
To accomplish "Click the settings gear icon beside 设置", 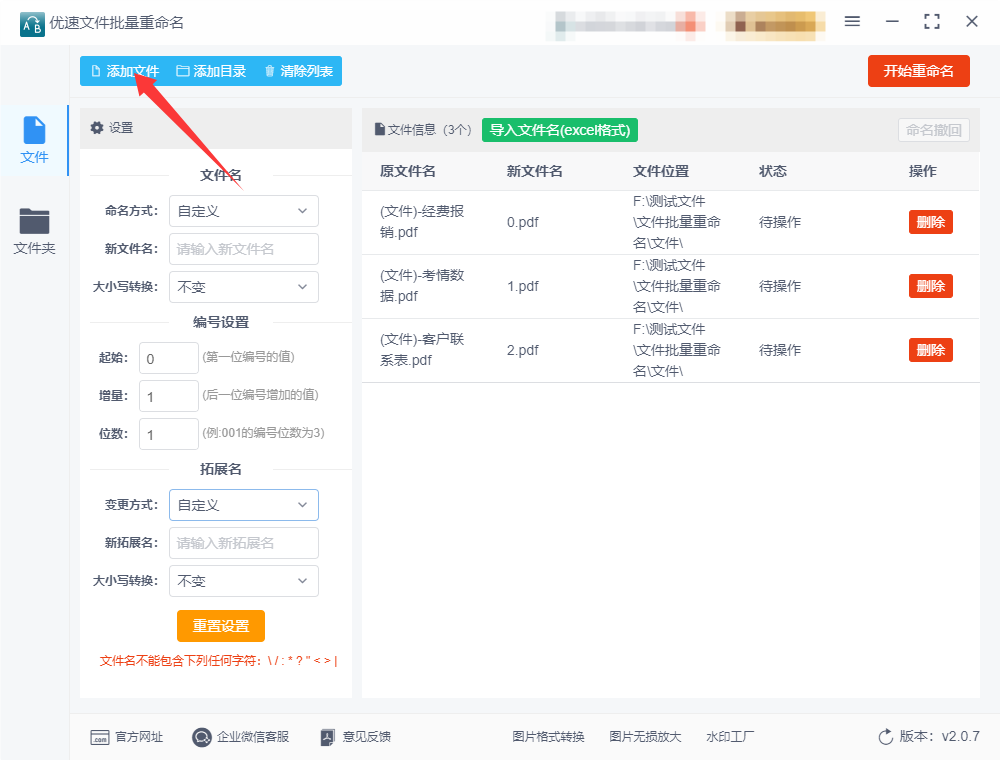I will [x=97, y=128].
